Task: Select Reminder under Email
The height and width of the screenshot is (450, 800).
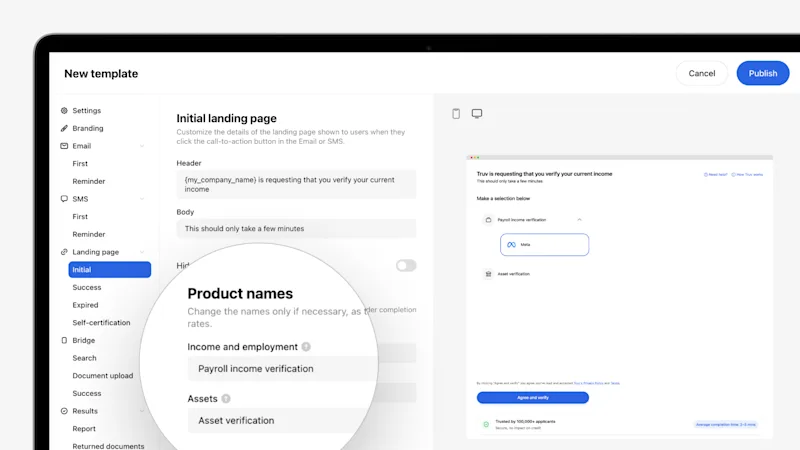Action: click(x=89, y=181)
